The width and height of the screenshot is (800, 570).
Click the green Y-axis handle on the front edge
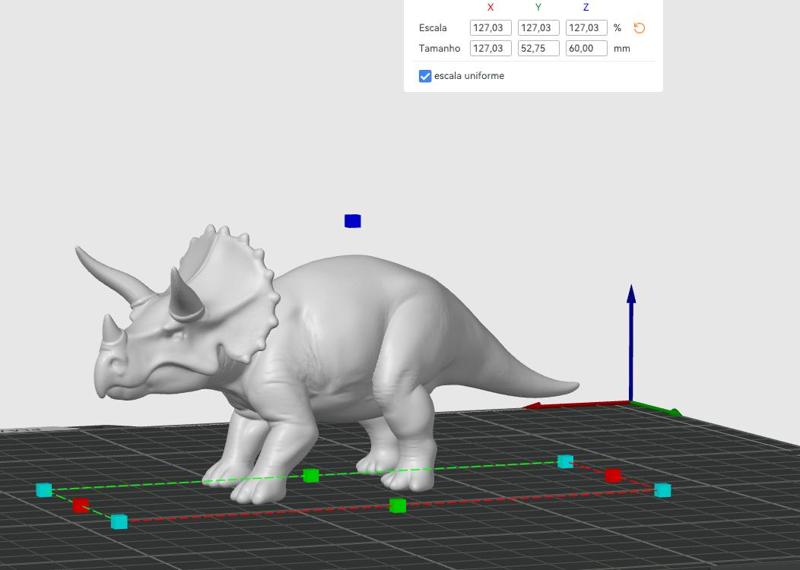click(x=397, y=506)
